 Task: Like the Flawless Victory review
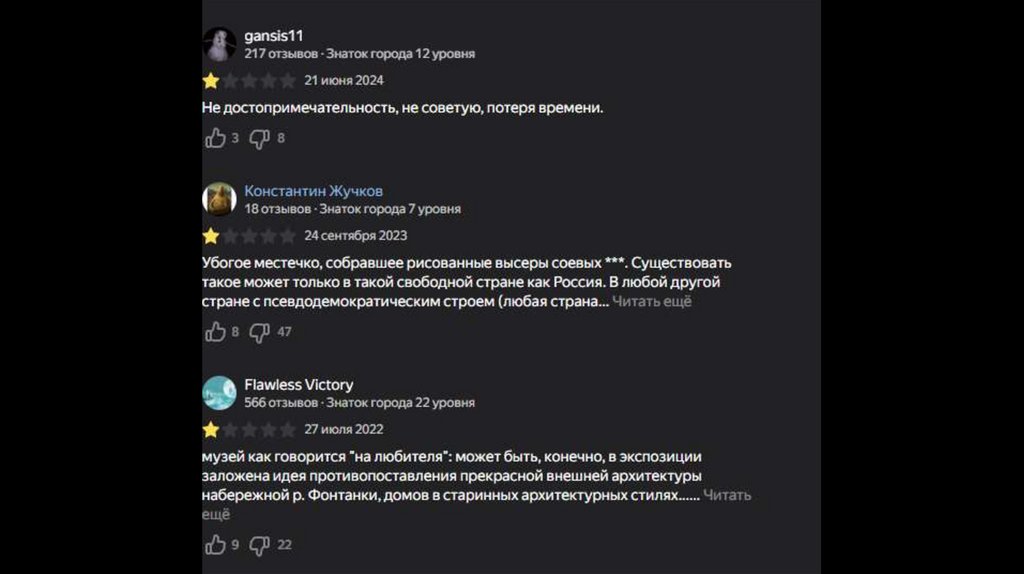(x=215, y=545)
